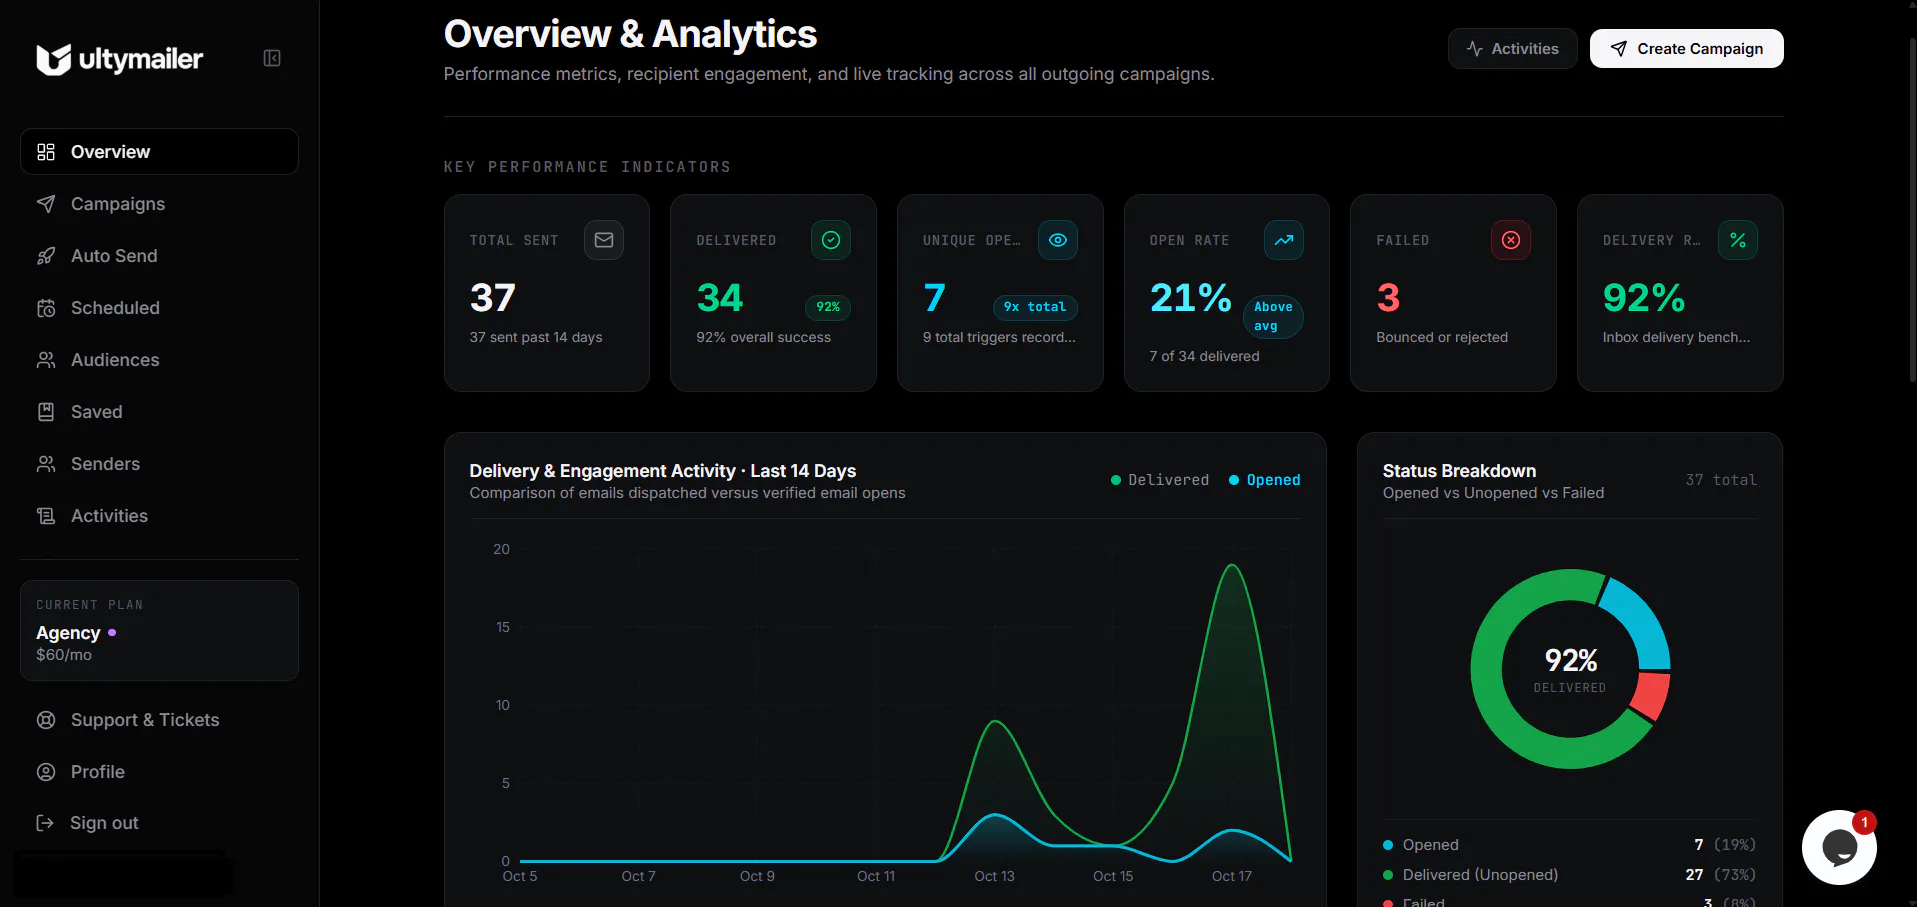Click the Sign out arrow icon

click(45, 823)
